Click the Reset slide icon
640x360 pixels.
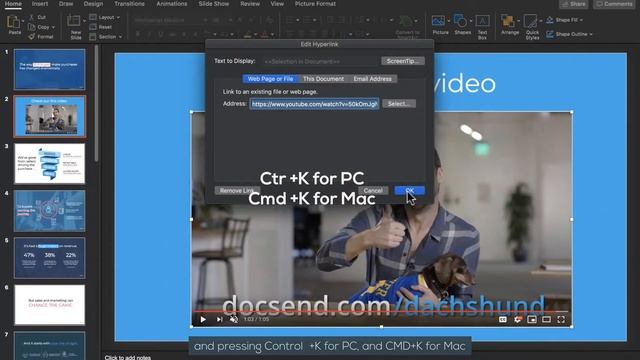click(93, 27)
